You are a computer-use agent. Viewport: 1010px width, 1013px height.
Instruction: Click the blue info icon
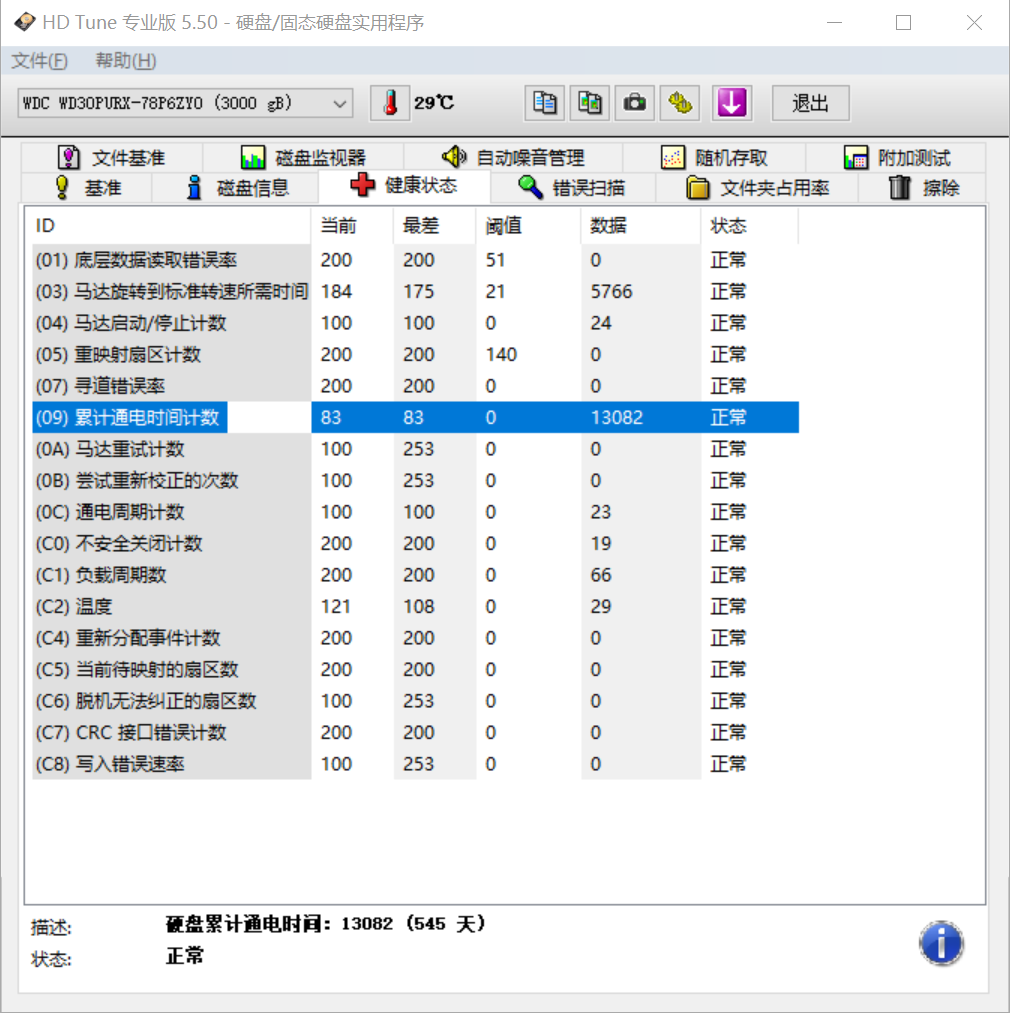point(941,943)
